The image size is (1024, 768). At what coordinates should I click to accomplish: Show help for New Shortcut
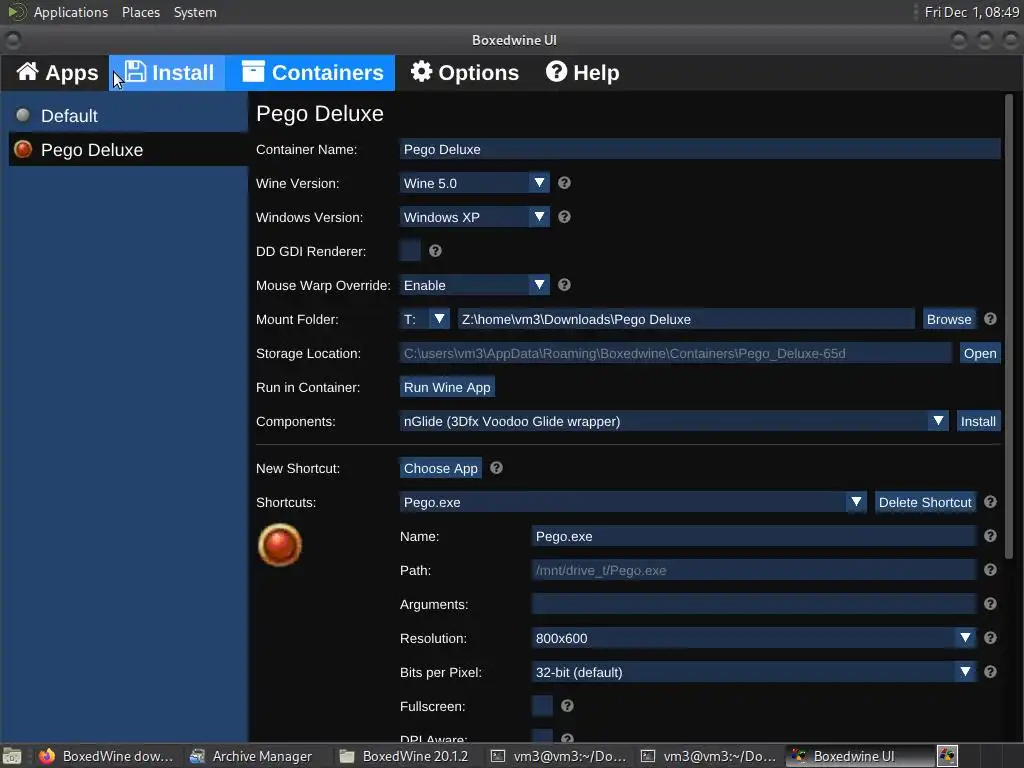tap(496, 468)
